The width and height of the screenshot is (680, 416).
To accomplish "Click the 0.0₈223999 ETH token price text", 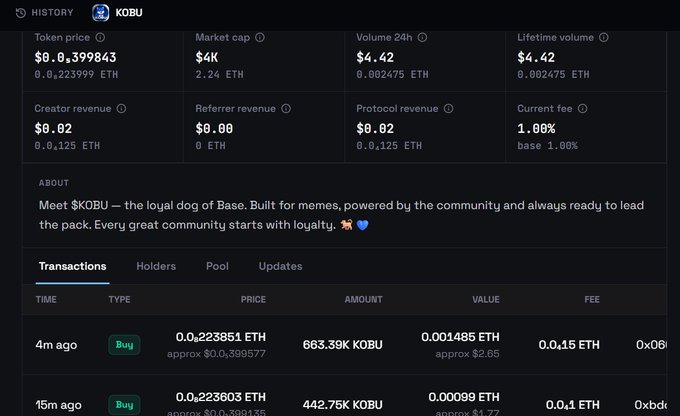I will point(76,75).
